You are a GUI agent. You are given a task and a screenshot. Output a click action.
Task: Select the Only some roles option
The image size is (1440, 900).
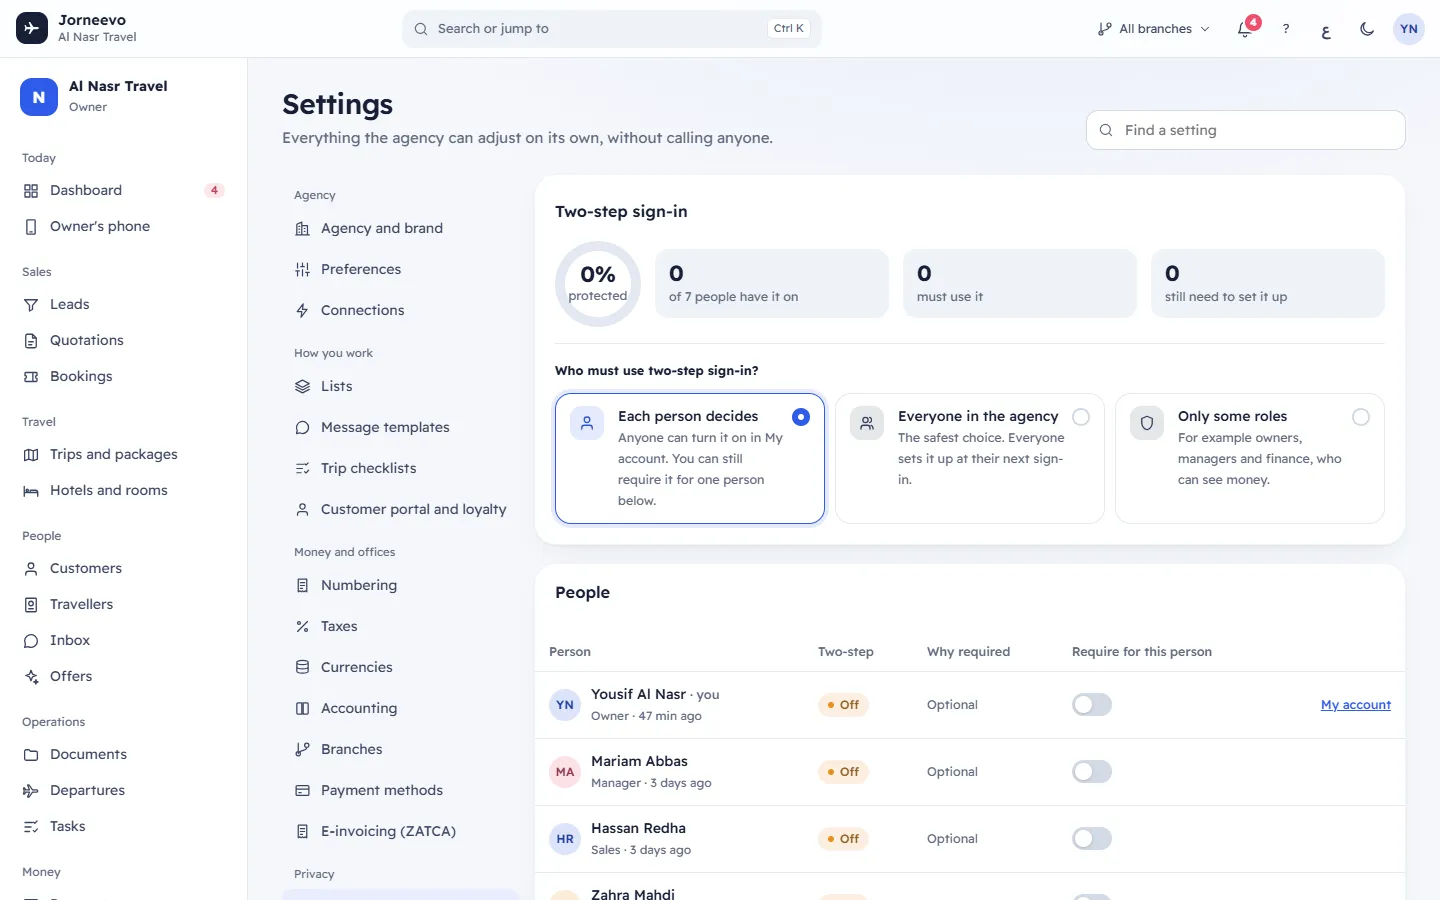1250,458
